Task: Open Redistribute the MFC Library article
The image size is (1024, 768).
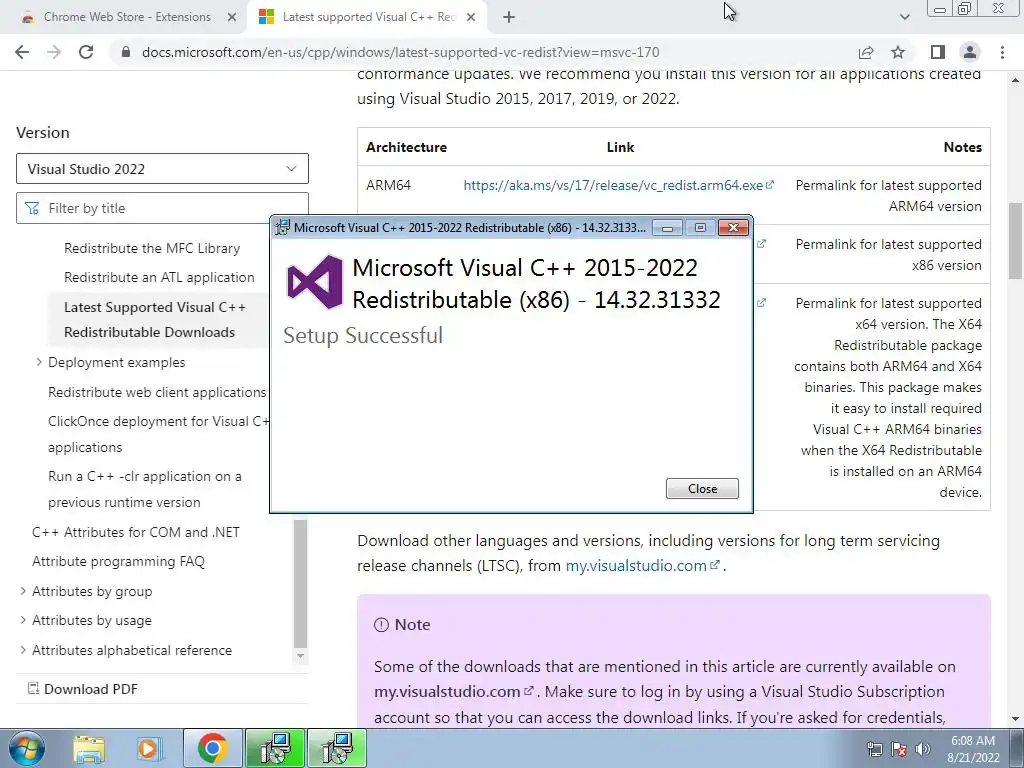Action: pos(152,248)
